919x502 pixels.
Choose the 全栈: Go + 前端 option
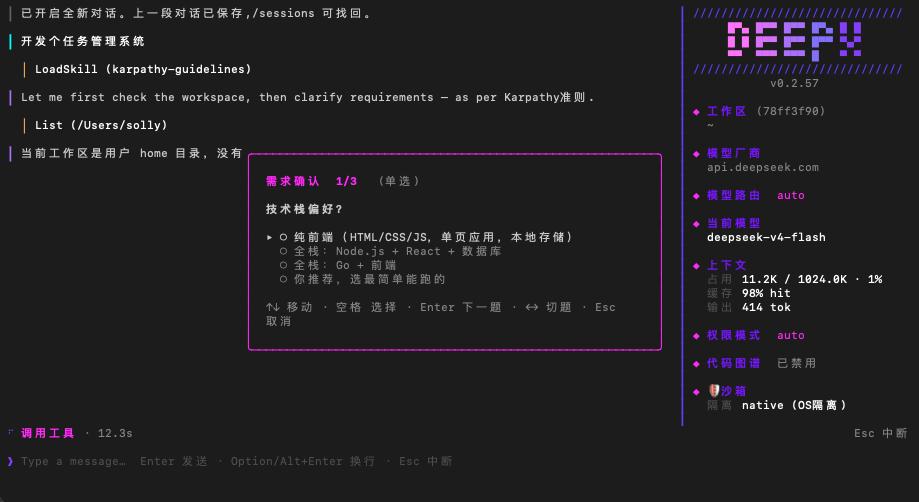[283, 265]
